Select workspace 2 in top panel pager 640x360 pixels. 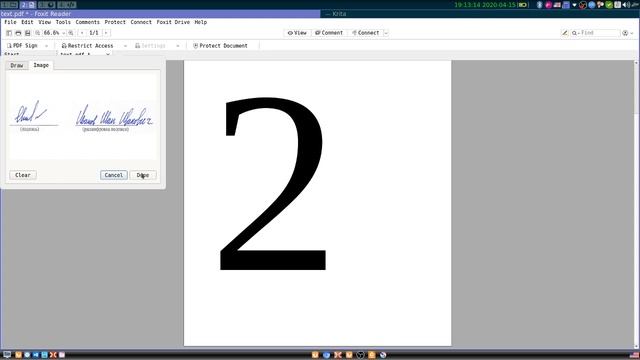point(28,5)
